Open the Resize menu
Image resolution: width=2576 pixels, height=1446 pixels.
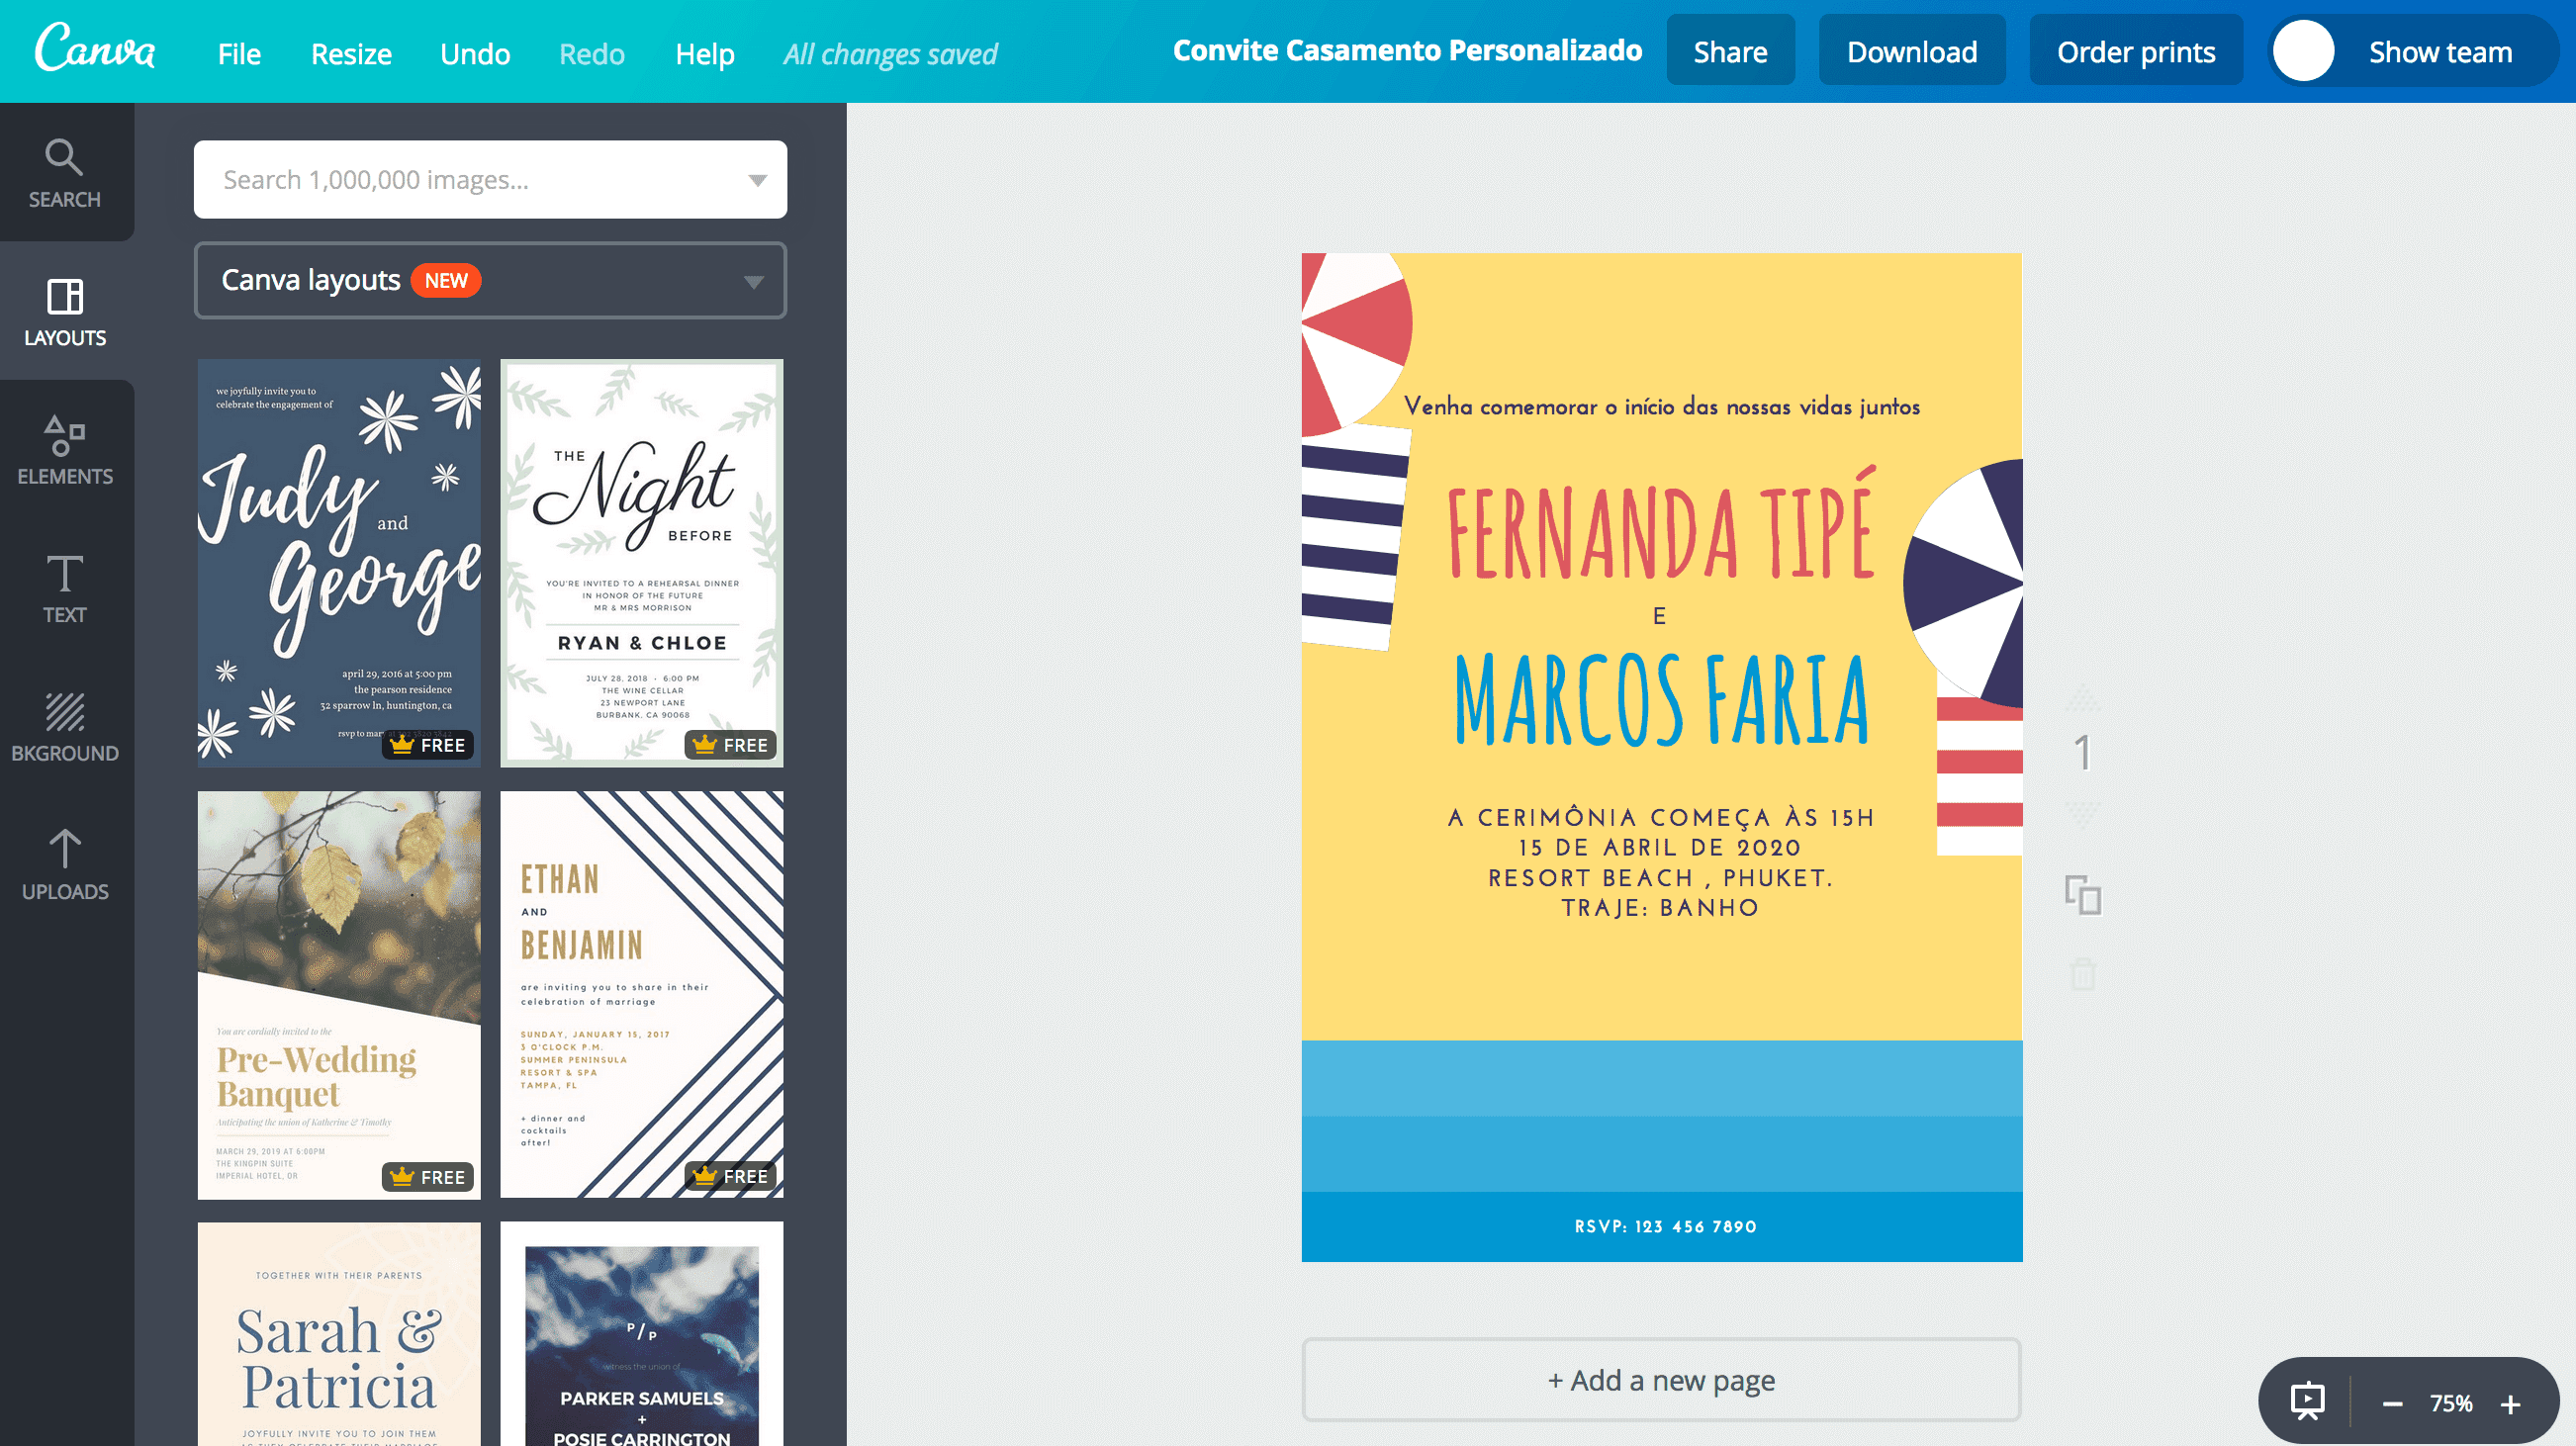click(x=351, y=53)
